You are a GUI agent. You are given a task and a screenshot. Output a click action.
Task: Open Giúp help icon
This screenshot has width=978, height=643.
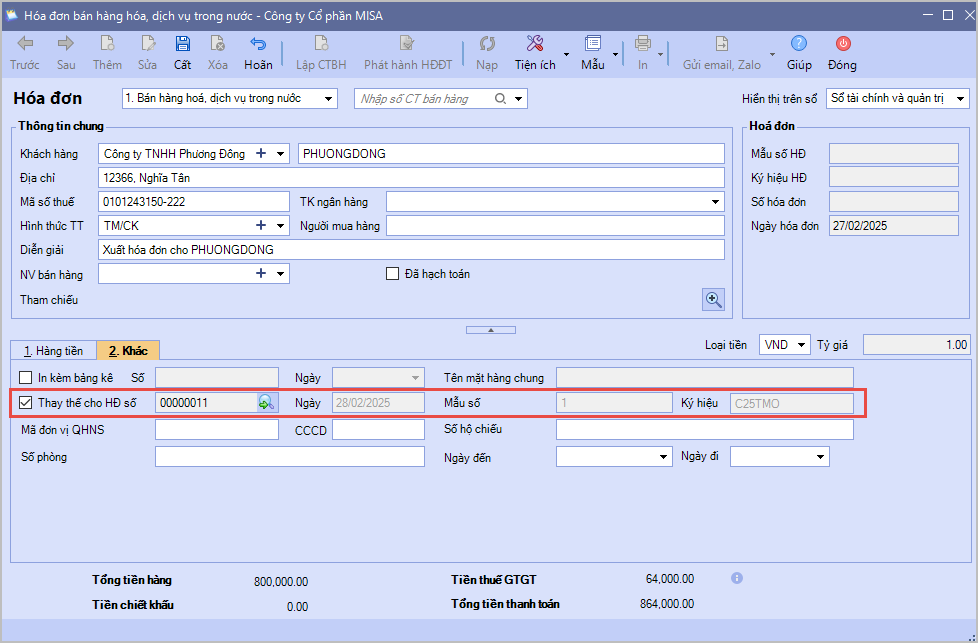[x=799, y=44]
